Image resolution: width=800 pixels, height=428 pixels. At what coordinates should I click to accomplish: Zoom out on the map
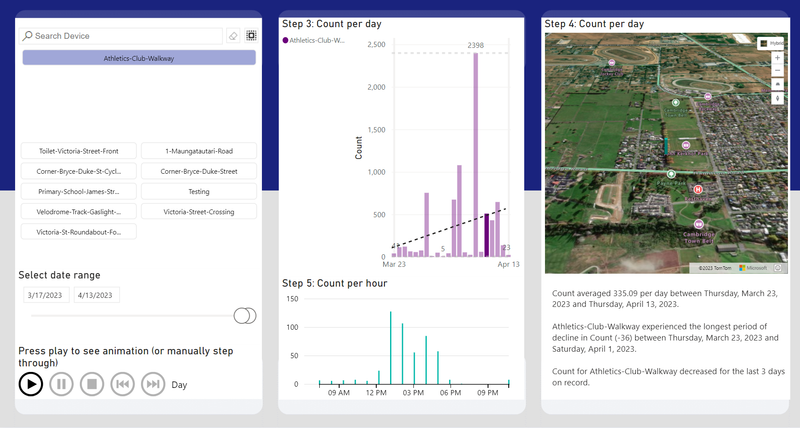(777, 71)
